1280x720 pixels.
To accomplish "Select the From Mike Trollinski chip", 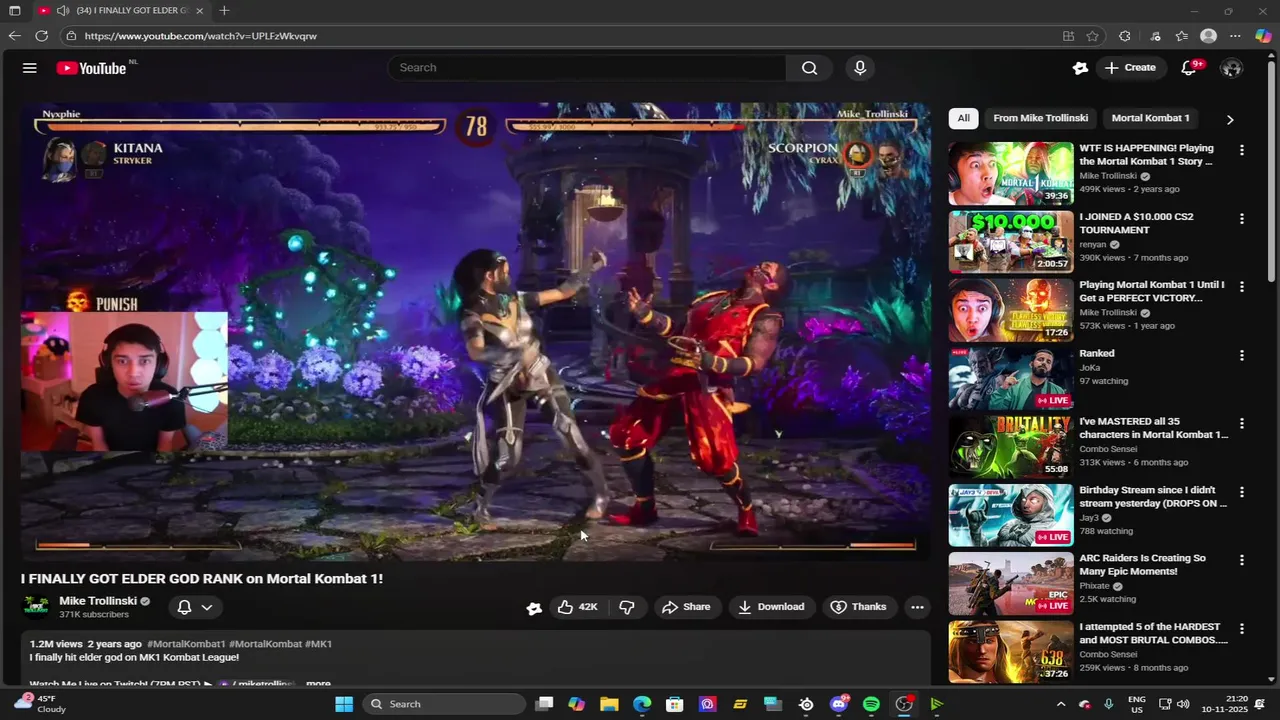I will (x=1040, y=118).
